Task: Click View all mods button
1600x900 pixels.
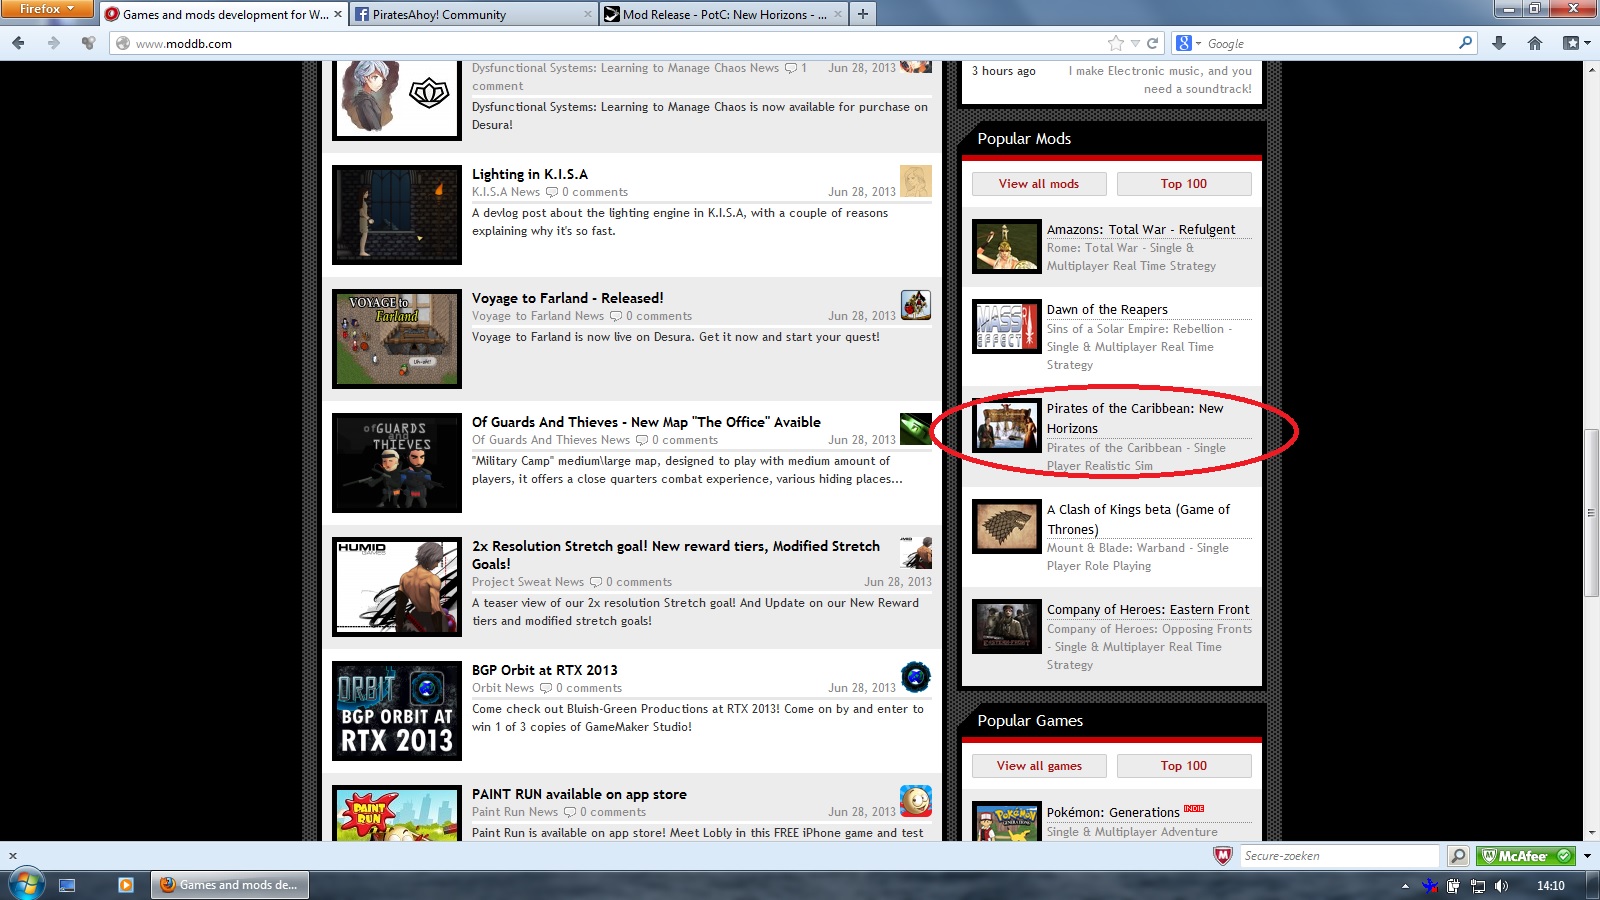Action: [x=1039, y=184]
